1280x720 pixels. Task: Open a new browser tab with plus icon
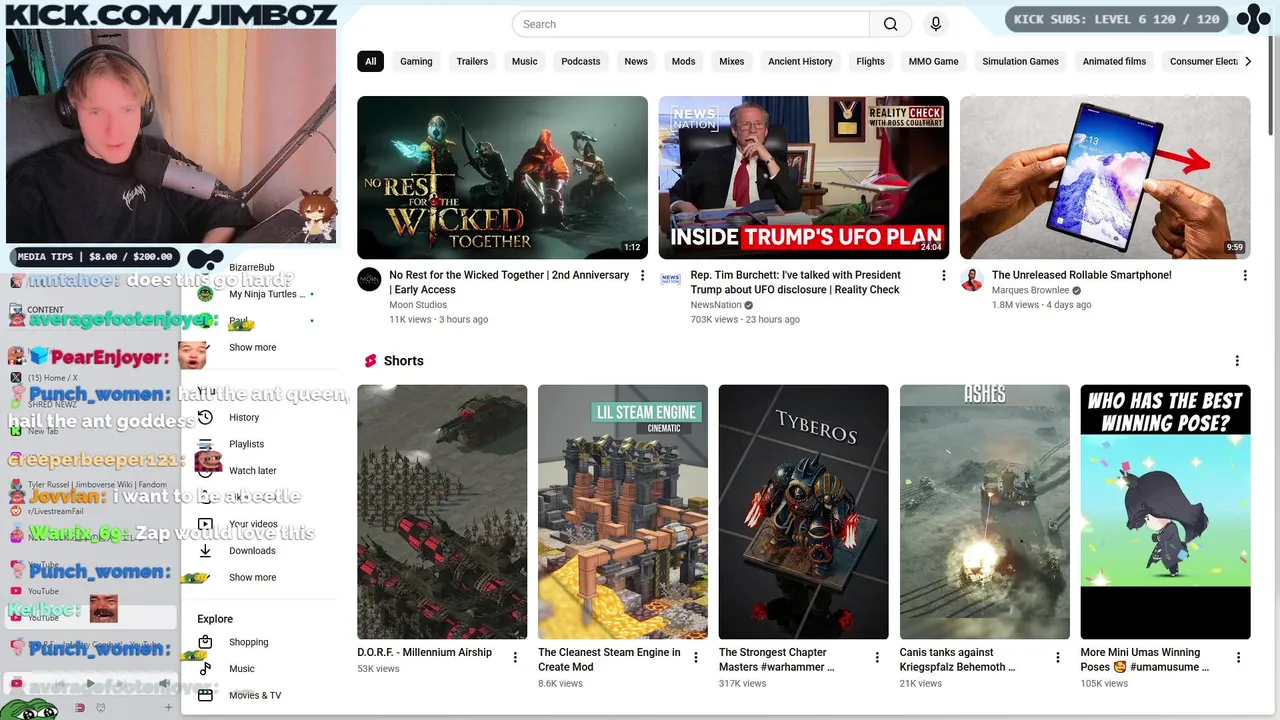pos(168,708)
